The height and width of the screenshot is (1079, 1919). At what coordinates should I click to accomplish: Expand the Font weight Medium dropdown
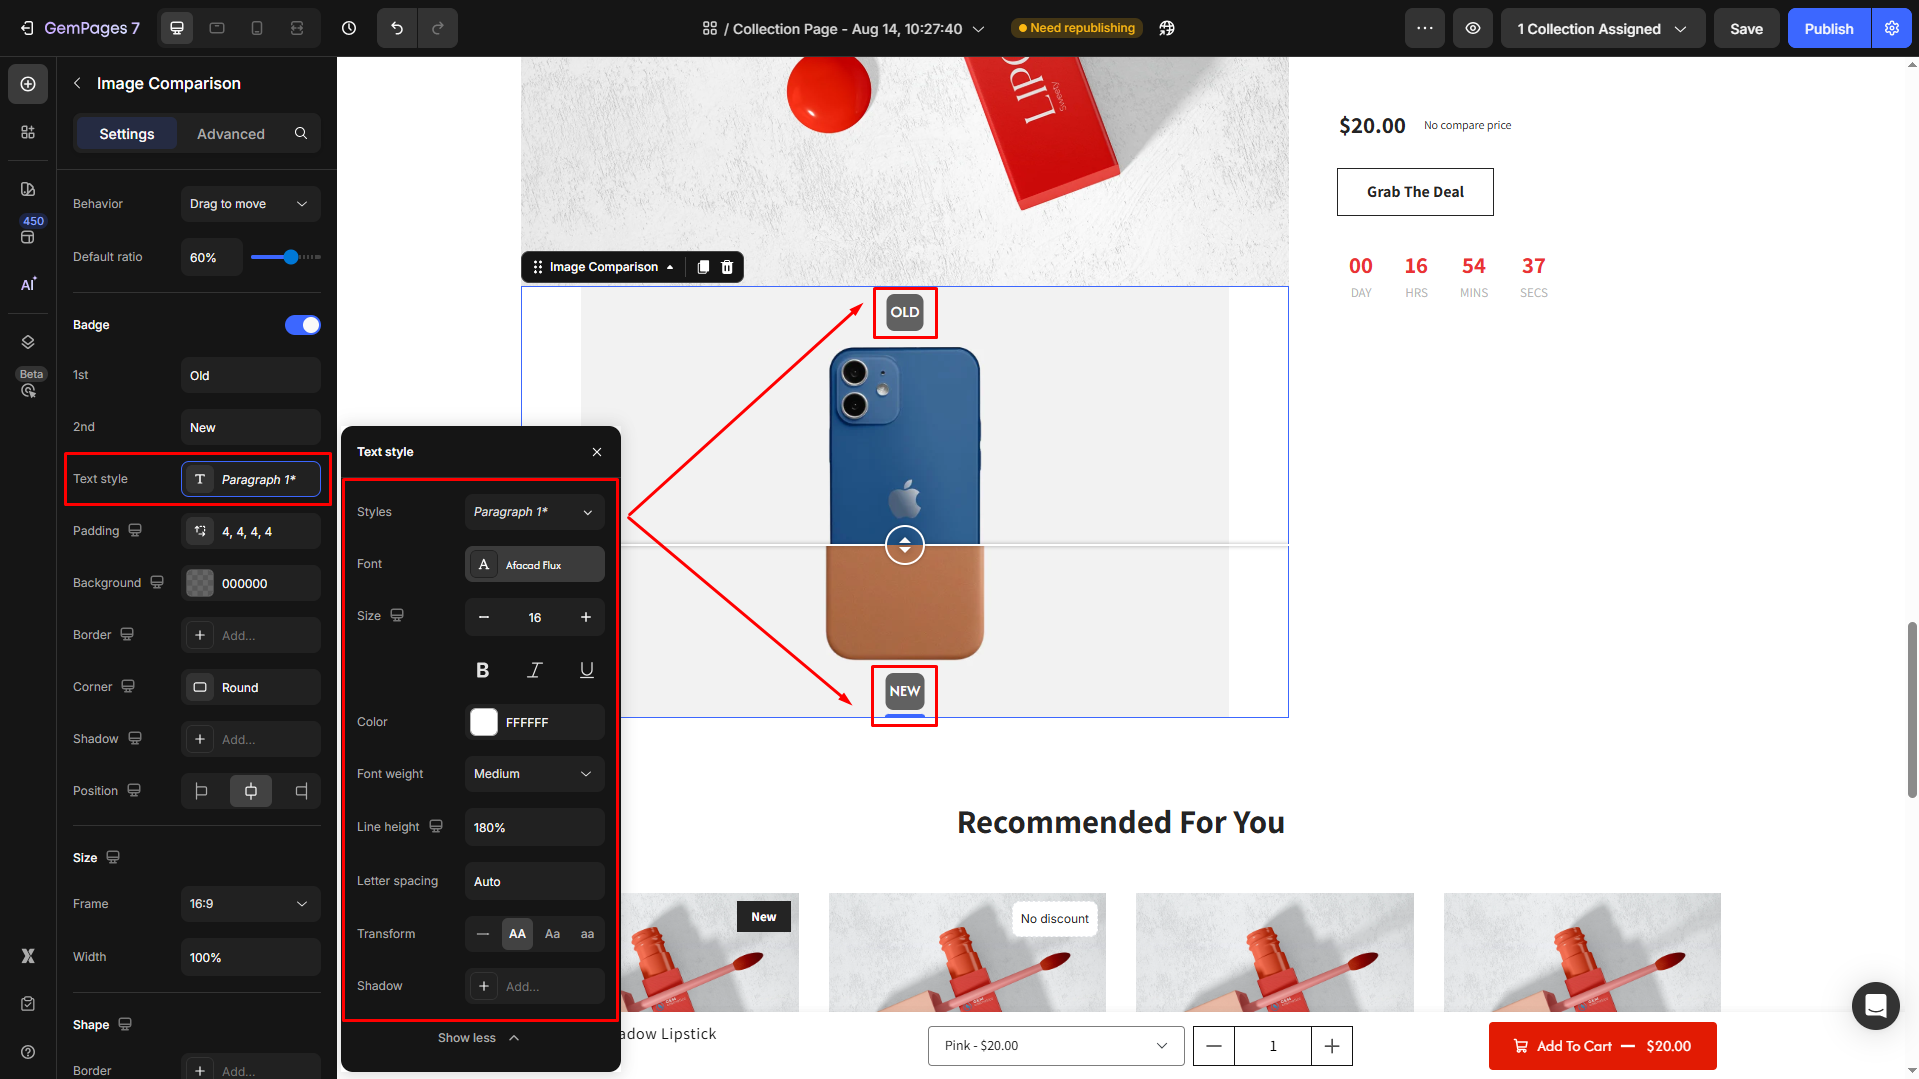pos(534,774)
